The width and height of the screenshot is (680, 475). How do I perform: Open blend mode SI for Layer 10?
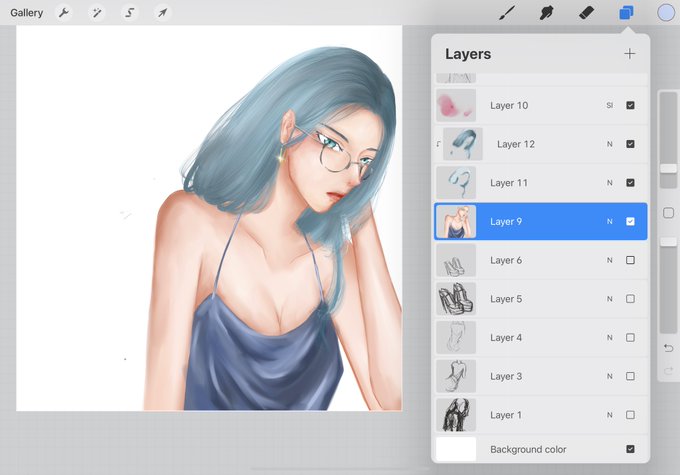pyautogui.click(x=609, y=105)
